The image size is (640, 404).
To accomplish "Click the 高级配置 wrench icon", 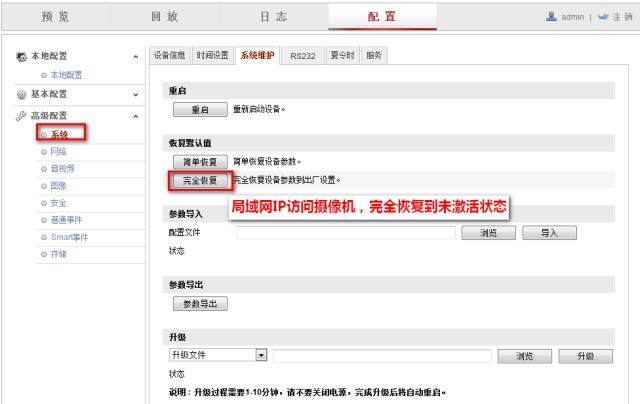I will click(22, 115).
